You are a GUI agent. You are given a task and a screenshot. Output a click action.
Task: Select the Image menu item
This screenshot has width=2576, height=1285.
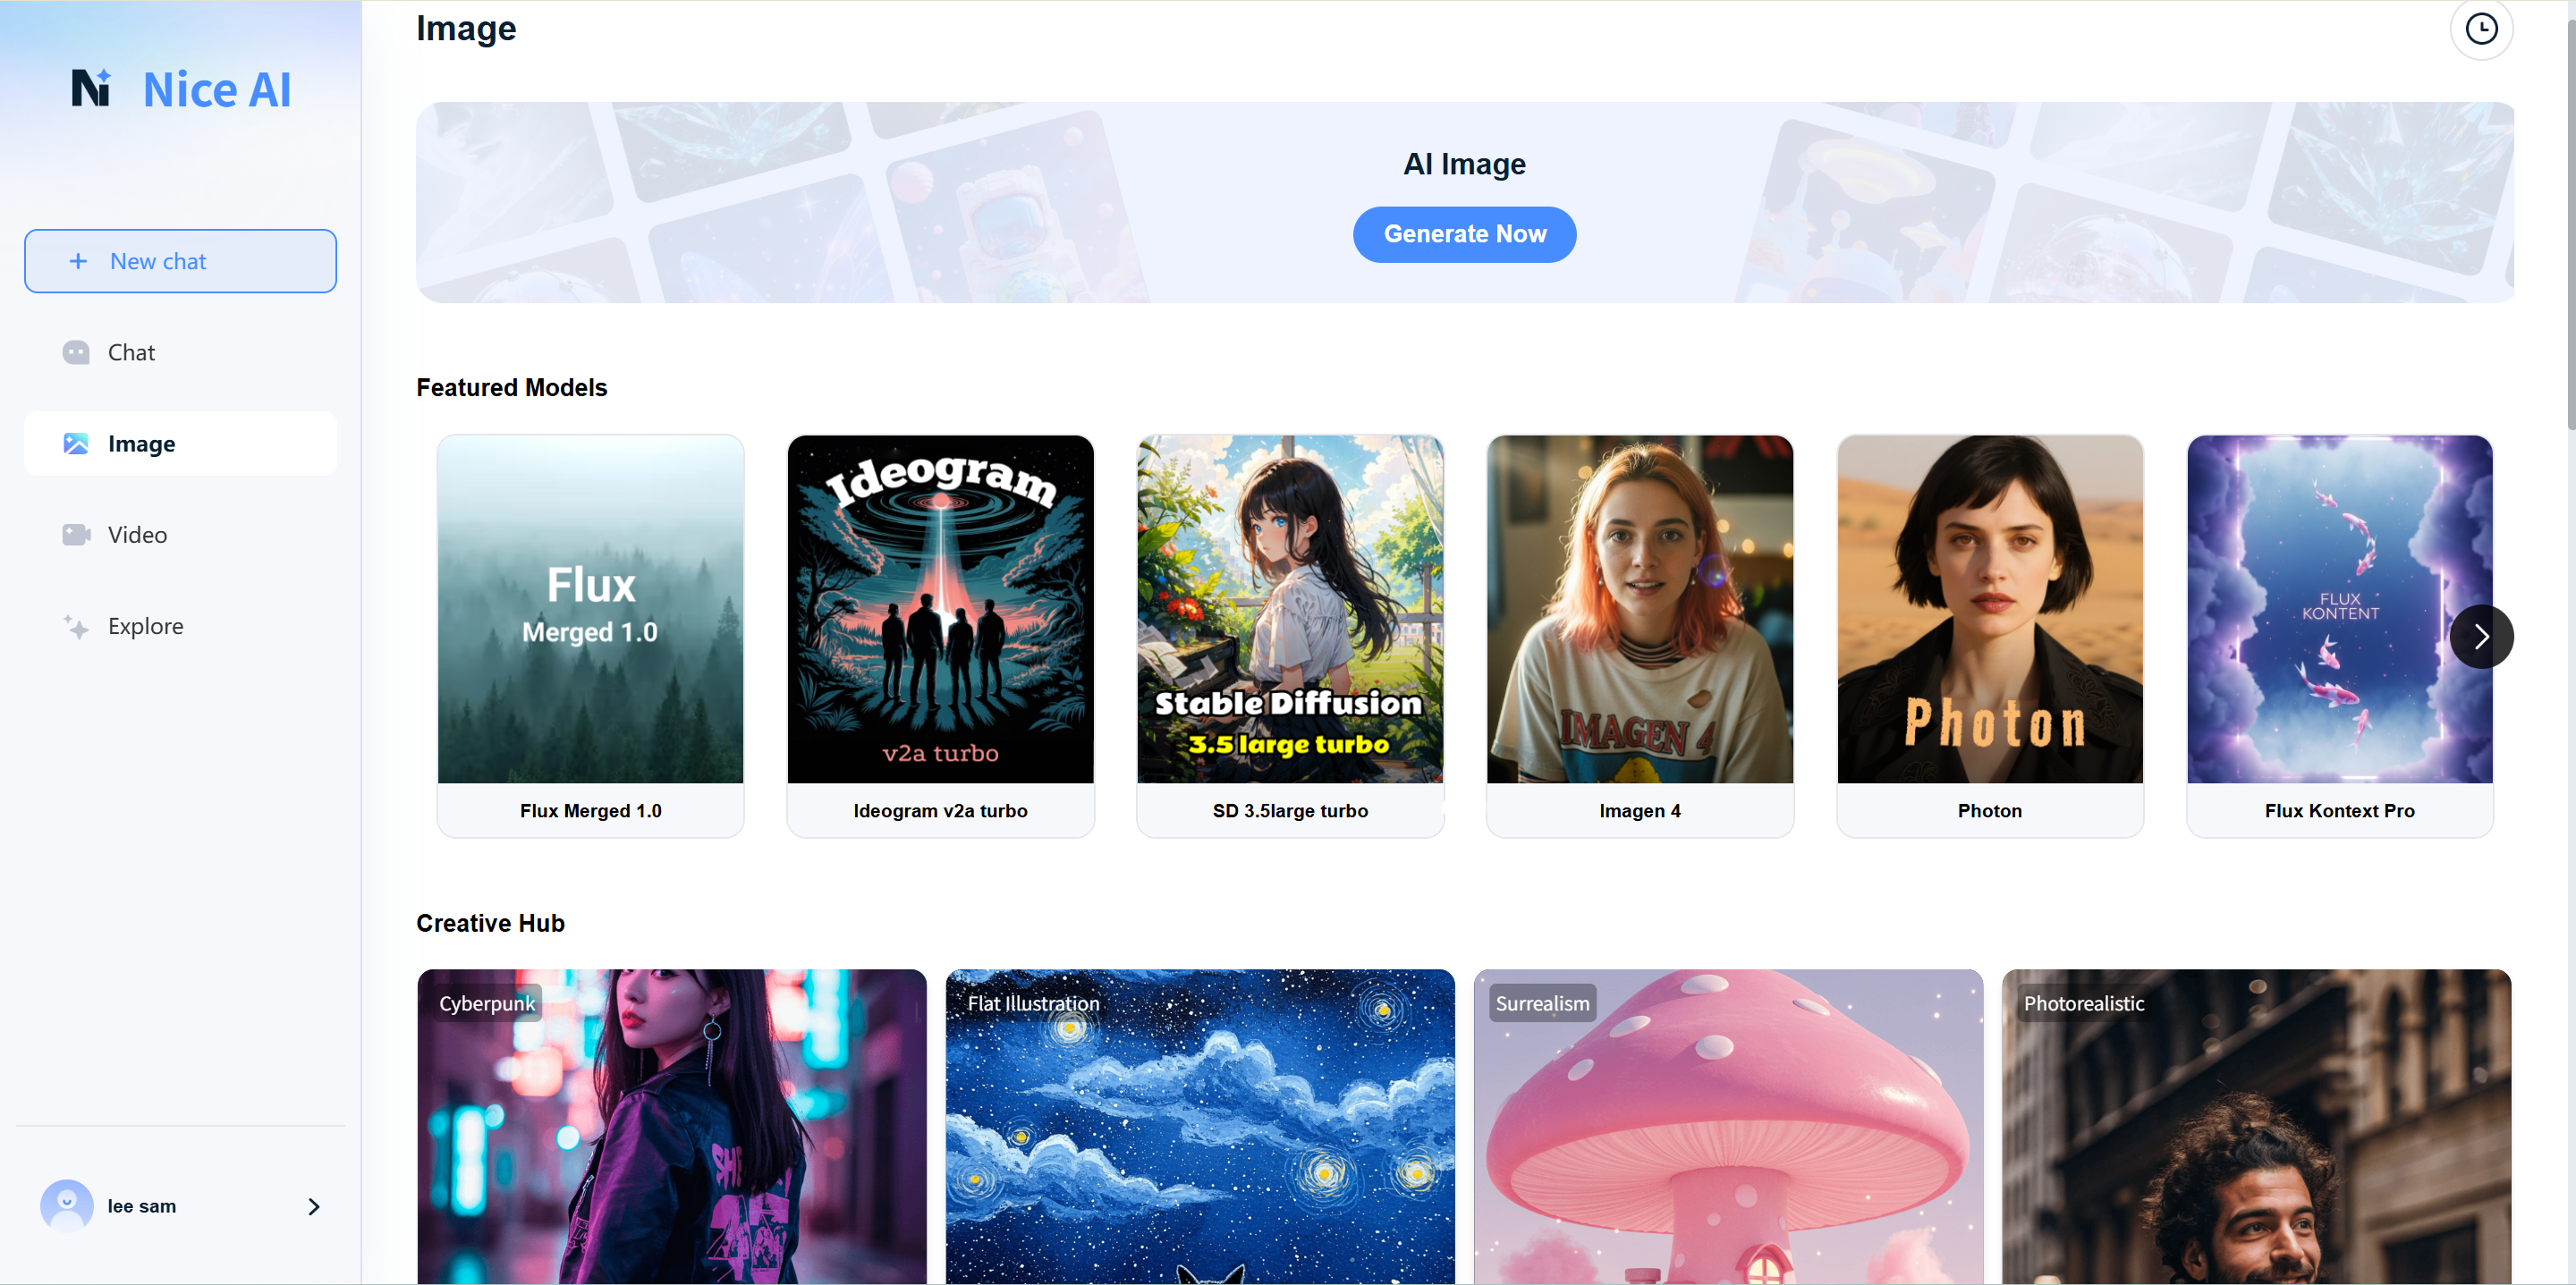coord(180,443)
